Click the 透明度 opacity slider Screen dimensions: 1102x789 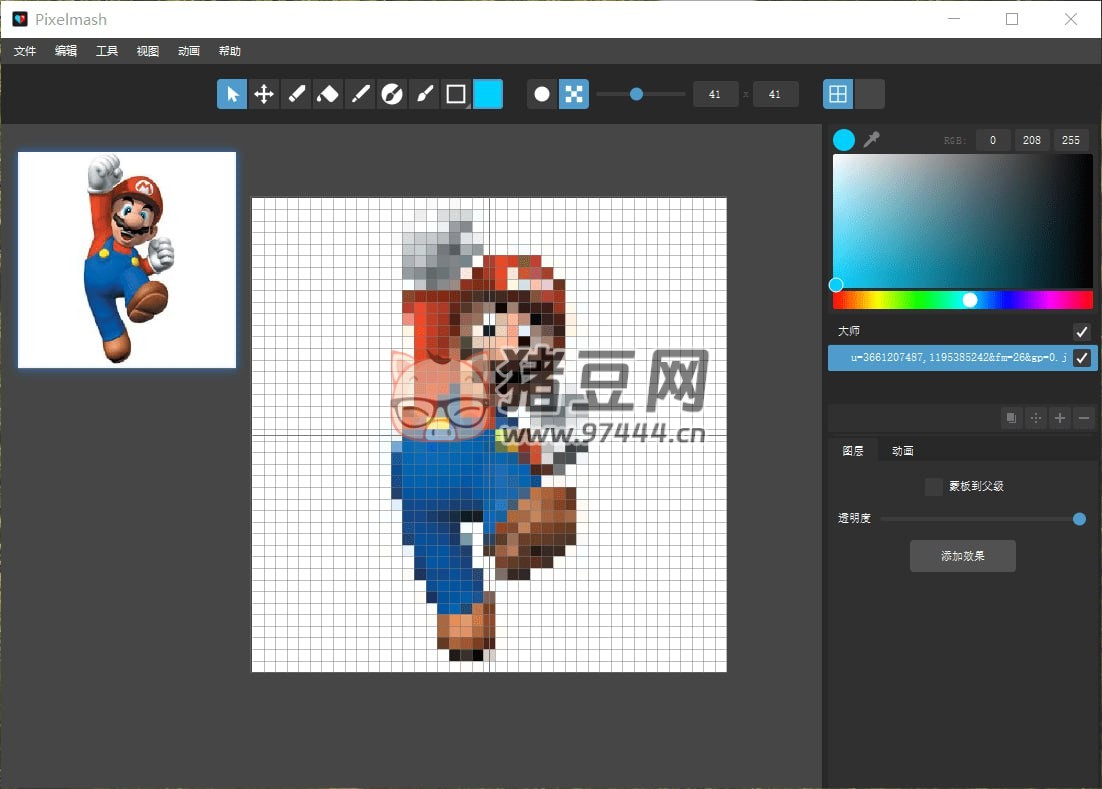[x=978, y=519]
